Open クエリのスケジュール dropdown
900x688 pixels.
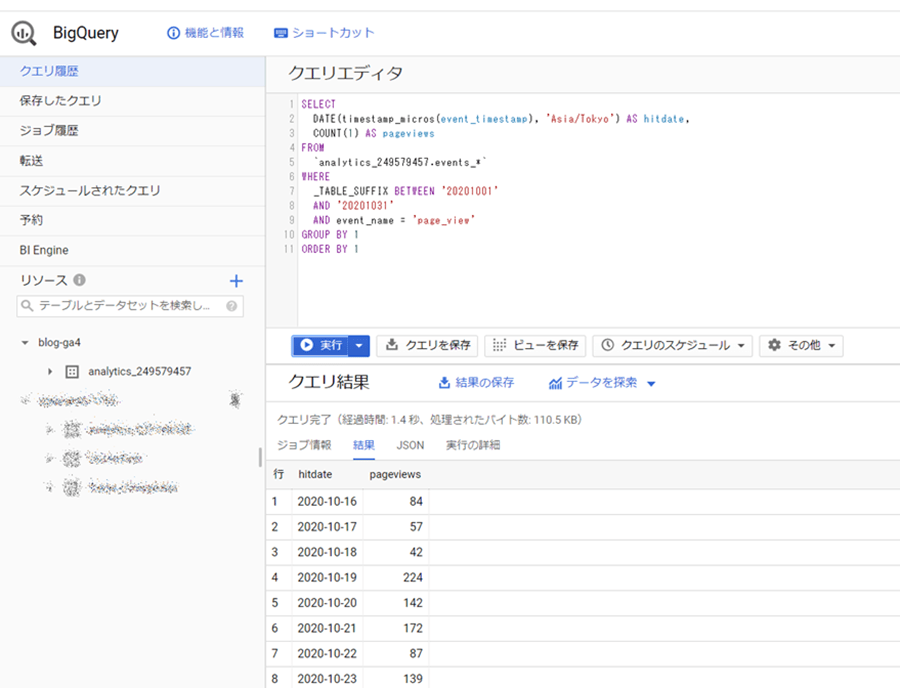pos(673,345)
